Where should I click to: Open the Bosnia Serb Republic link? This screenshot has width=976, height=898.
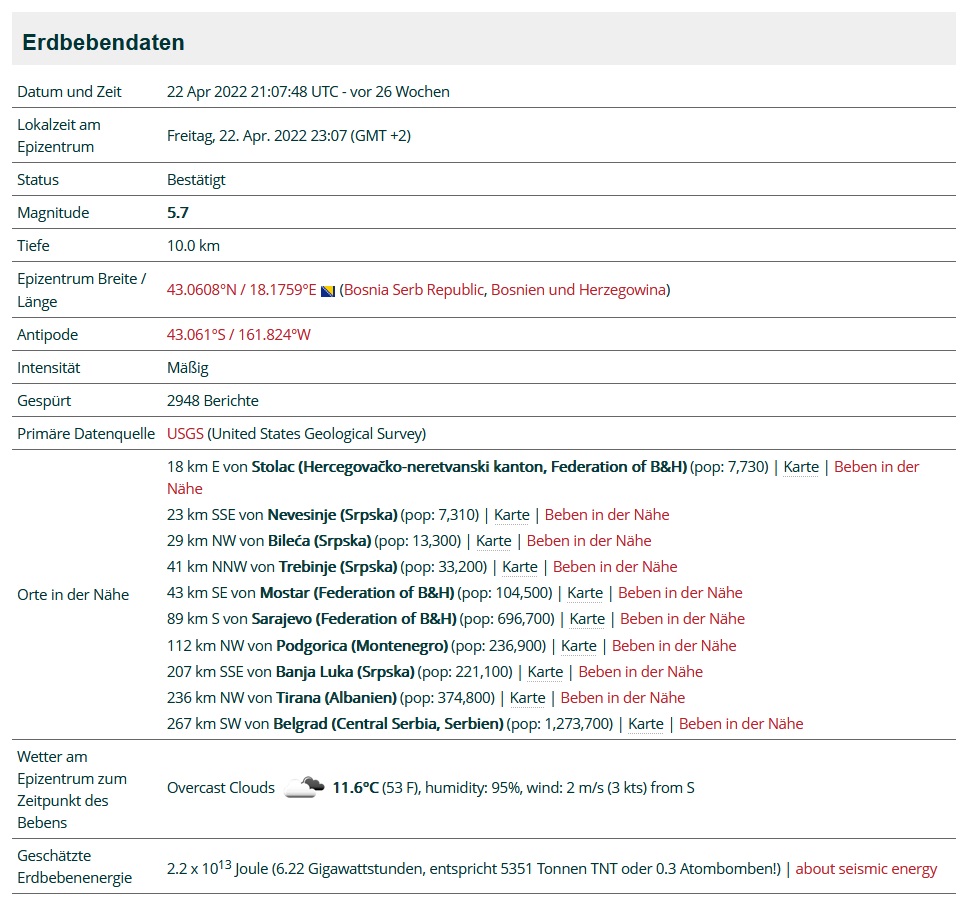(414, 290)
